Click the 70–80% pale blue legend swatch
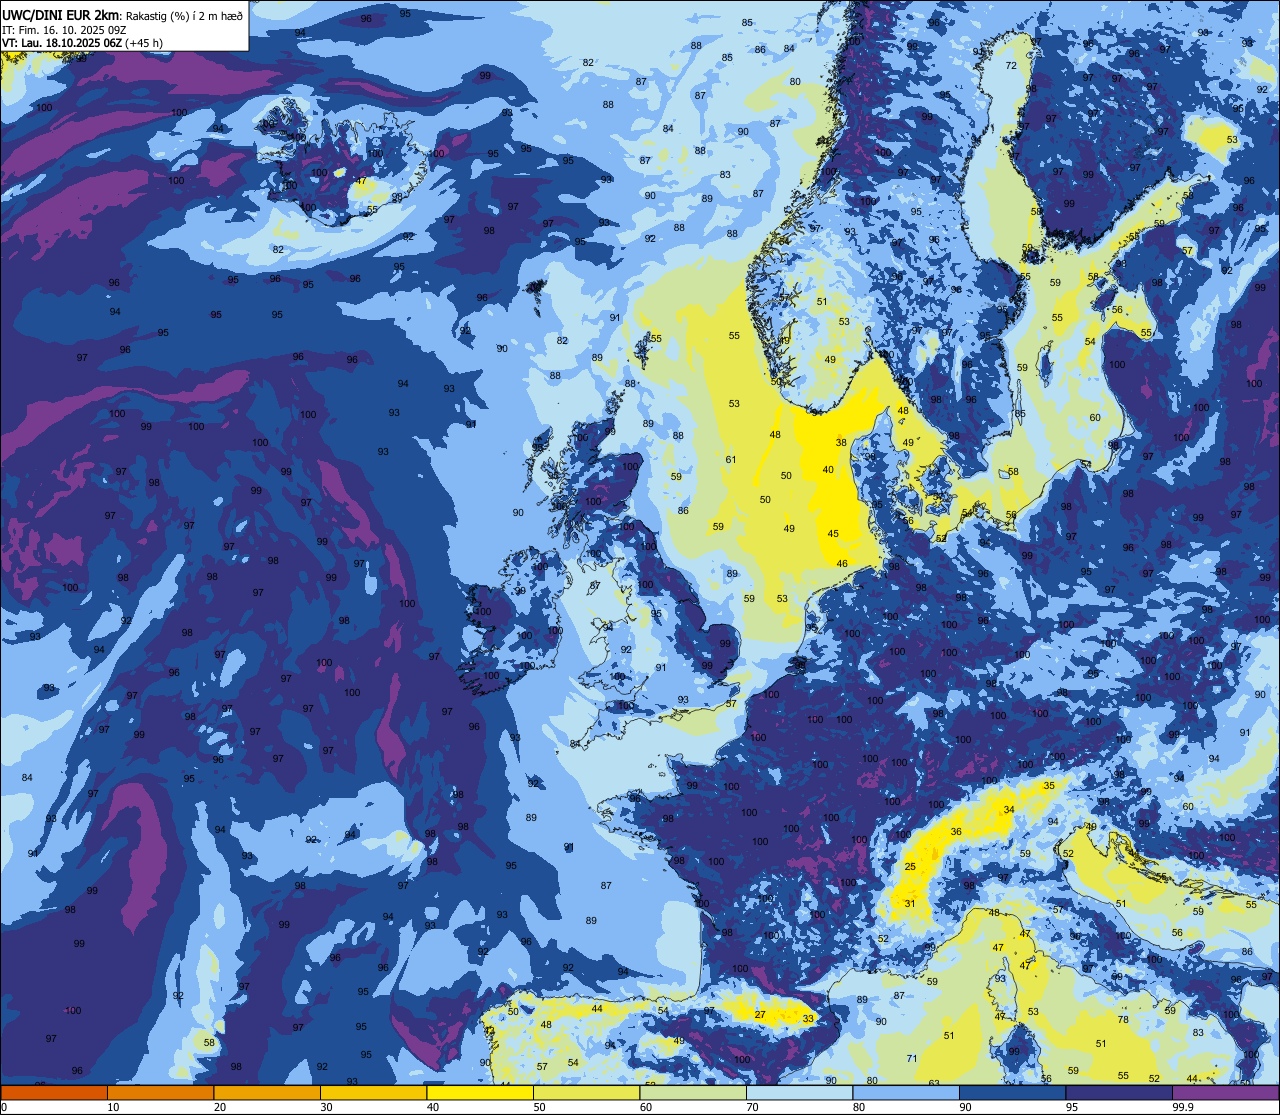The image size is (1280, 1115). [799, 1093]
